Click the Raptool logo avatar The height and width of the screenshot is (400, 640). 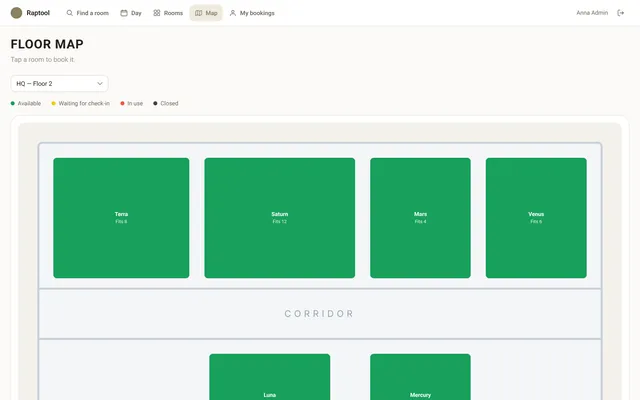pyautogui.click(x=16, y=13)
